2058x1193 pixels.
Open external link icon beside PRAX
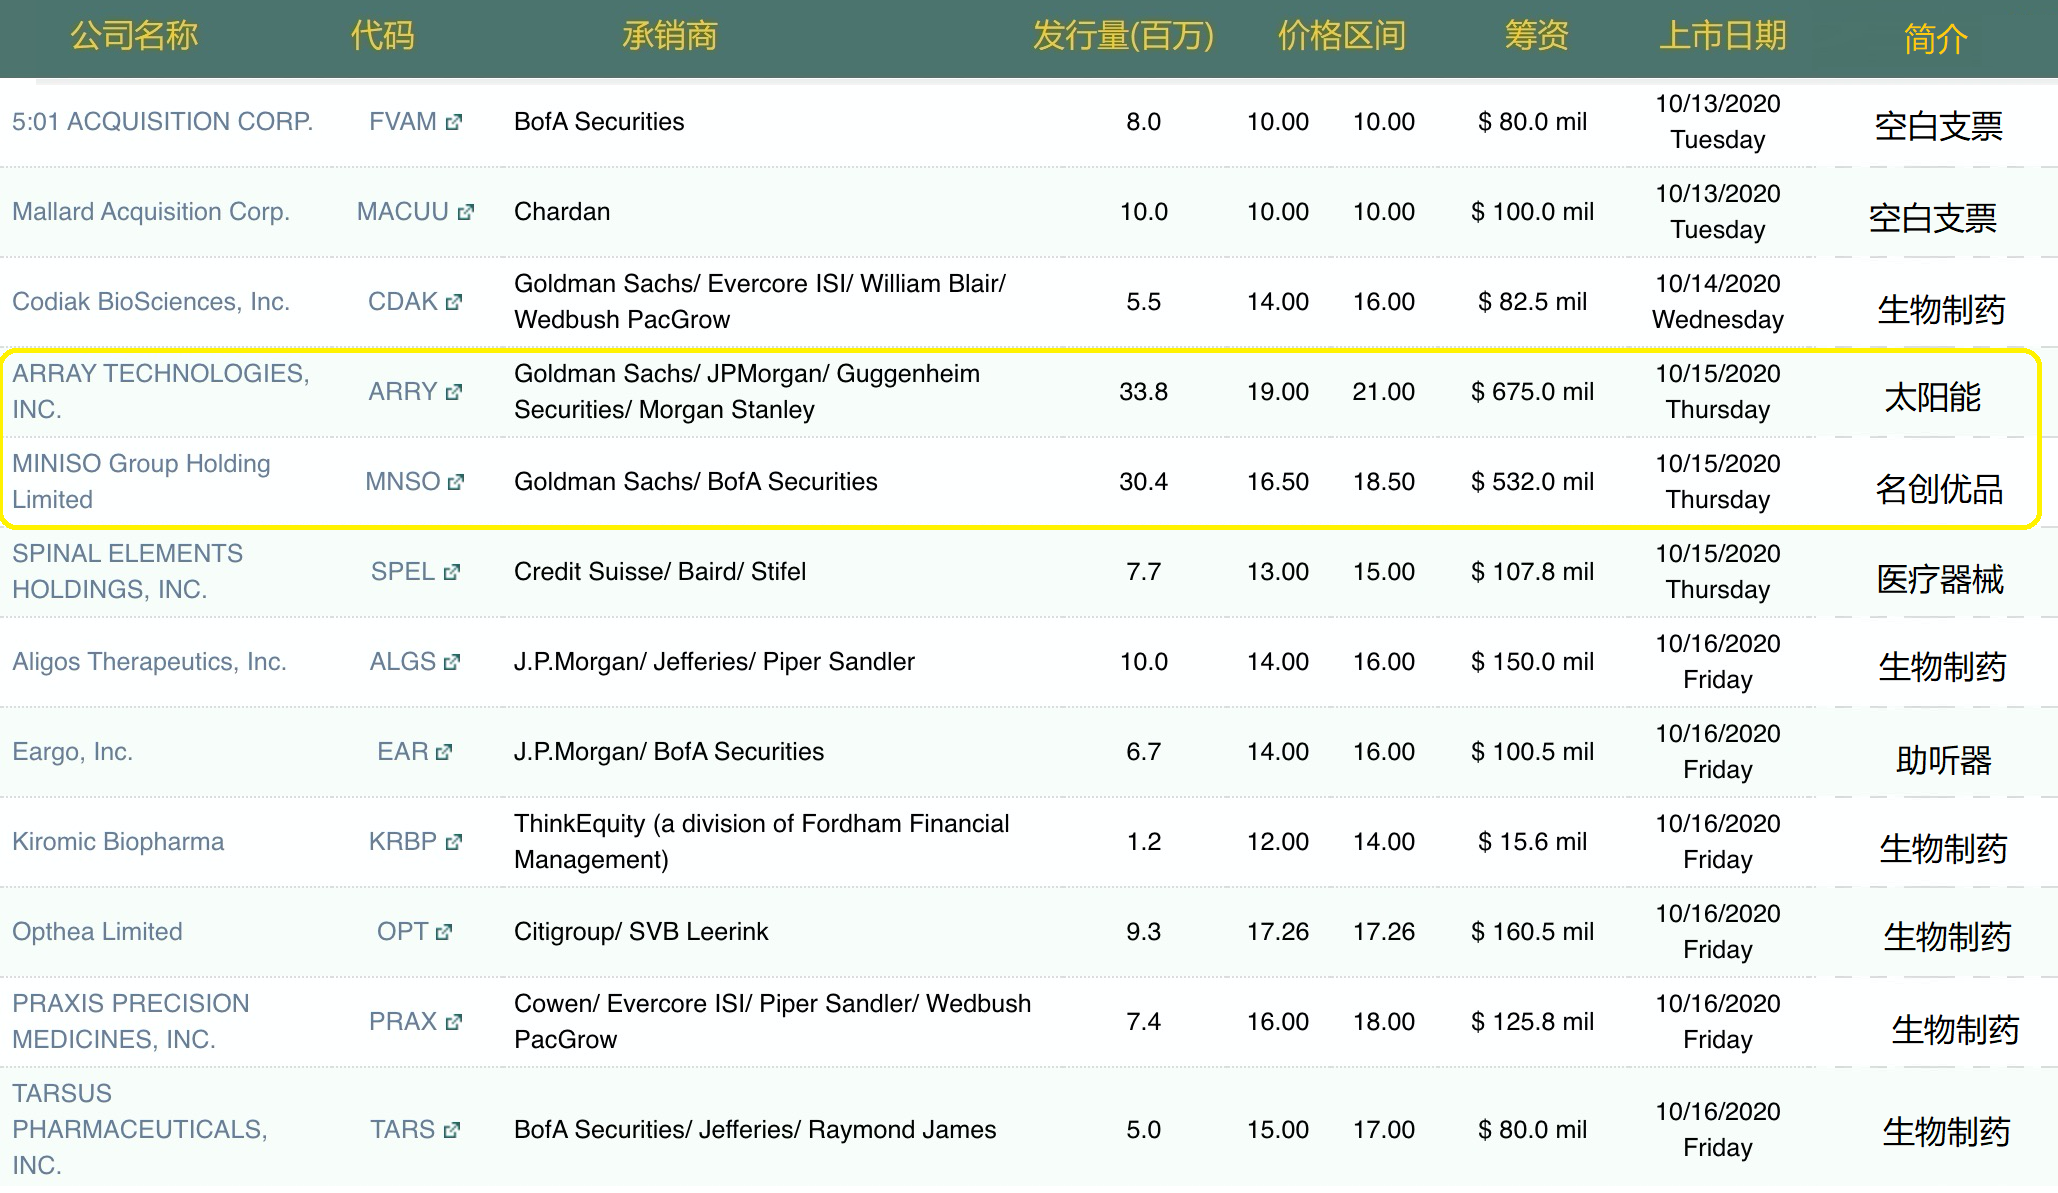(454, 1022)
